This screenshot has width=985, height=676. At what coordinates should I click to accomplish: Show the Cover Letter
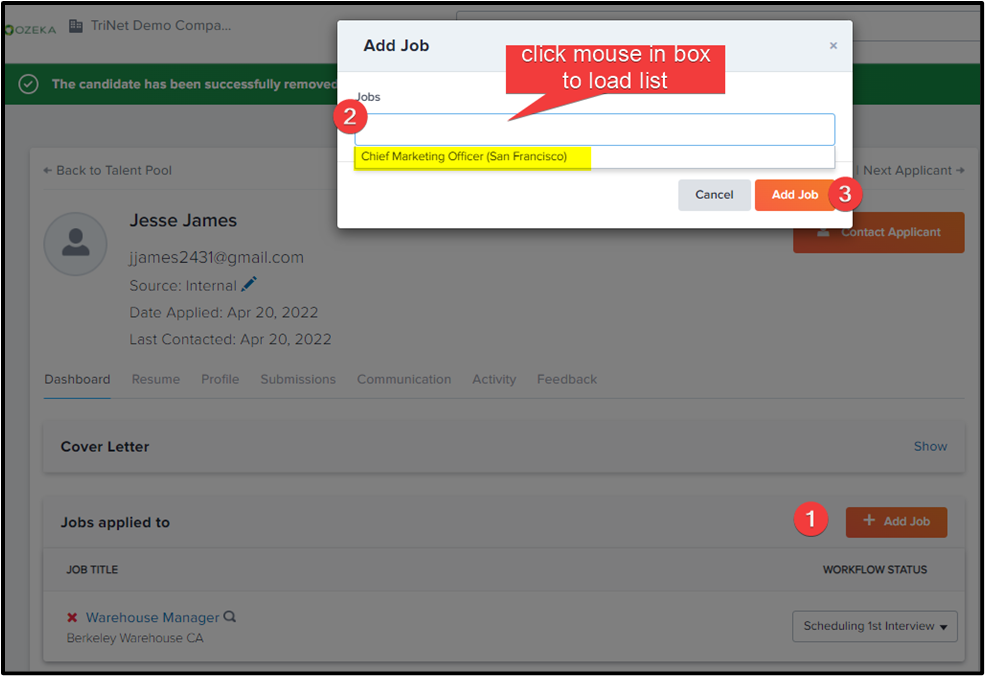[930, 446]
